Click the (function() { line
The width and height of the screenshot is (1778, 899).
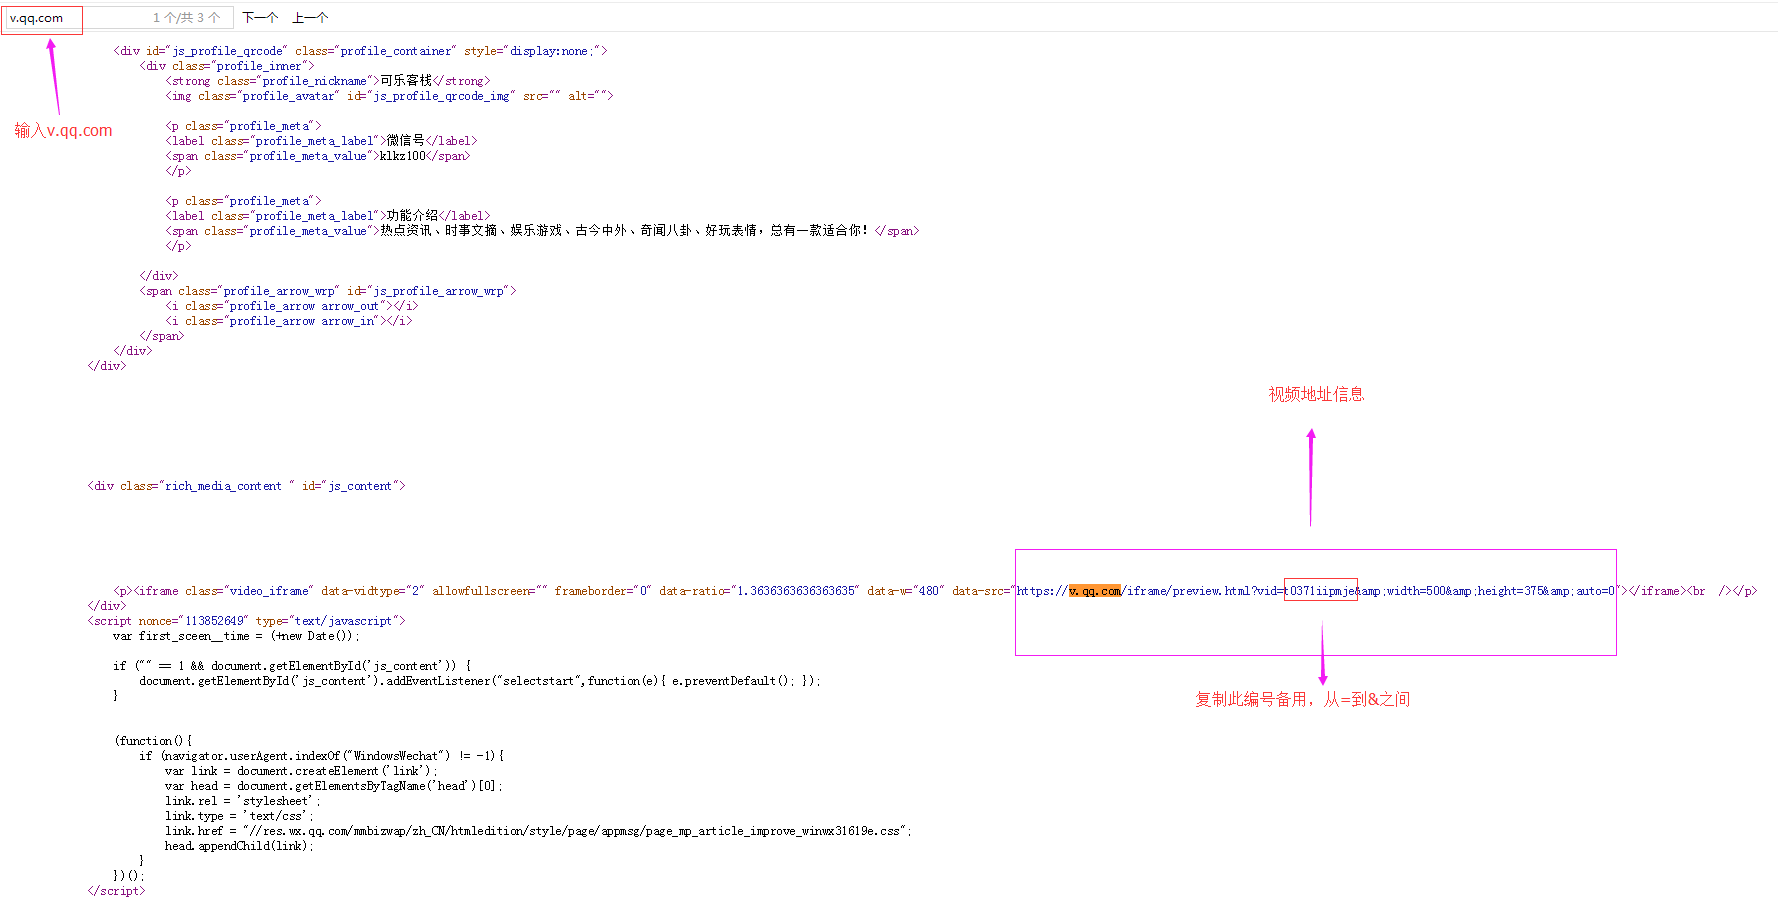(153, 741)
